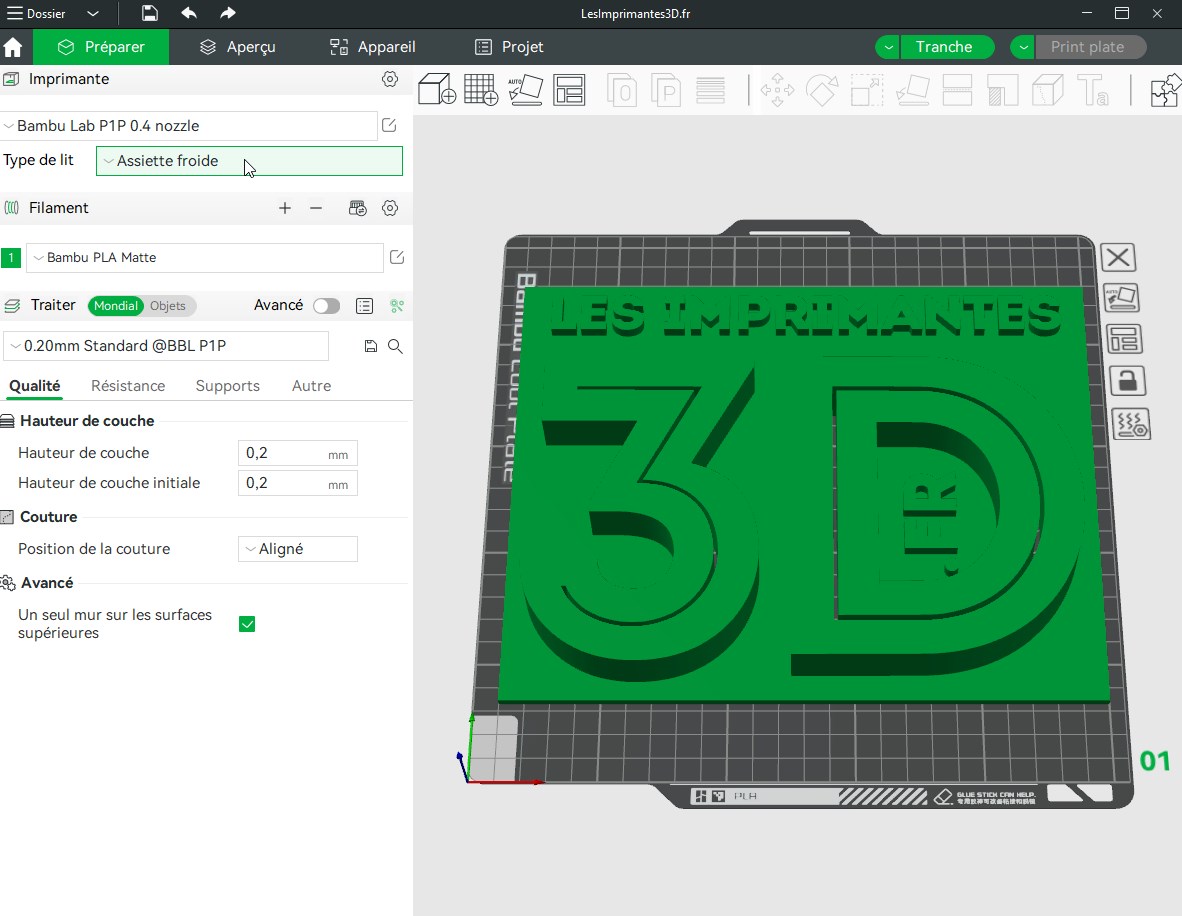Open the Type de lit Assiette froide dropdown
Image resolution: width=1182 pixels, height=916 pixels.
coord(250,161)
